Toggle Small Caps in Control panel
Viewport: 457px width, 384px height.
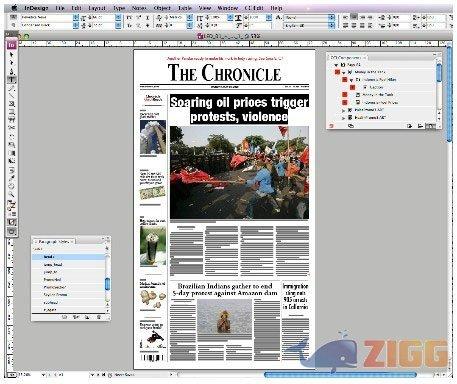point(129,25)
